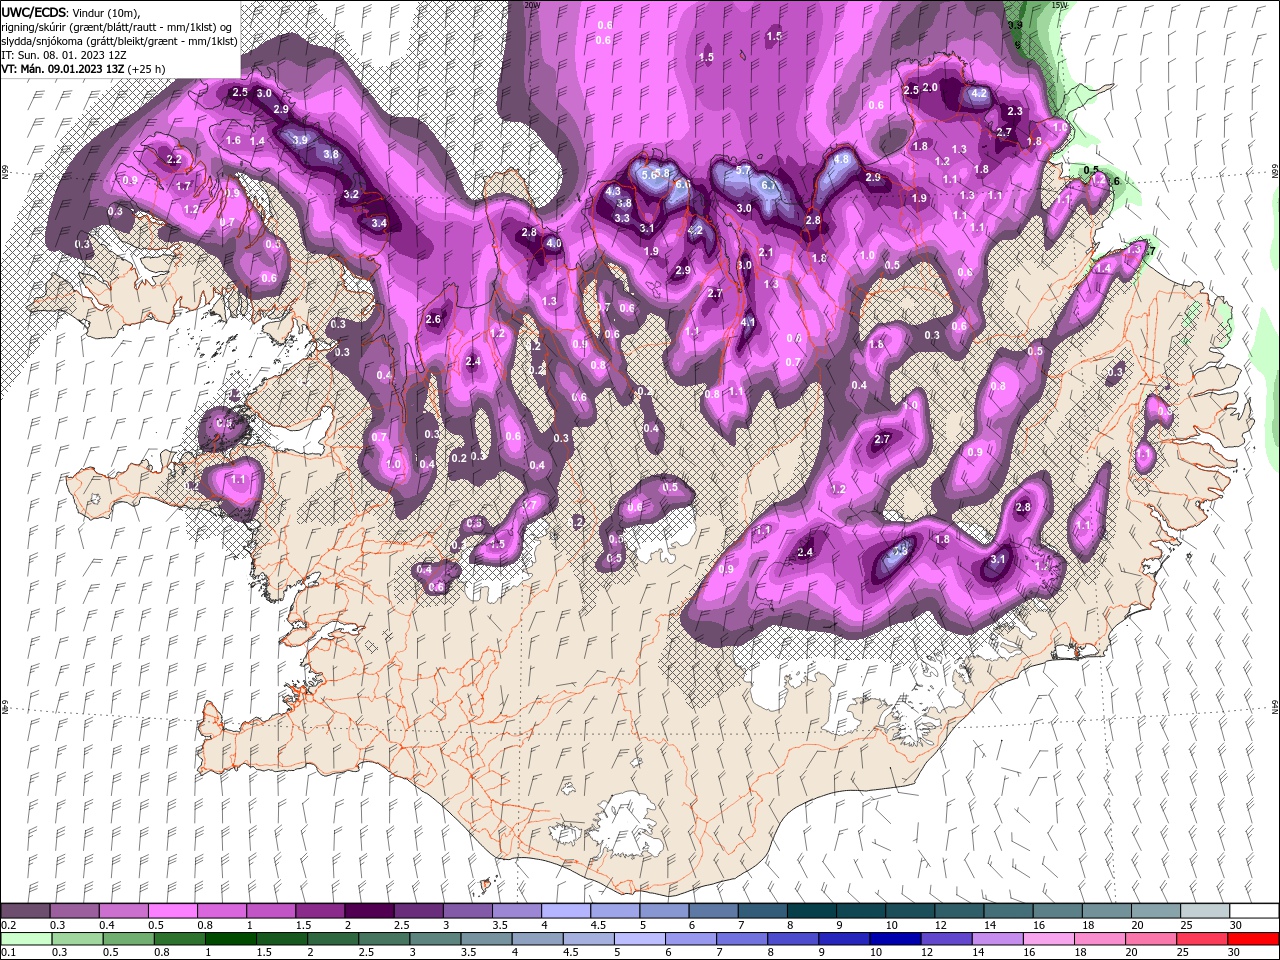Image resolution: width=1280 pixels, height=960 pixels.
Task: Click the '0.2' label under the snow legend
Action: coord(8,925)
